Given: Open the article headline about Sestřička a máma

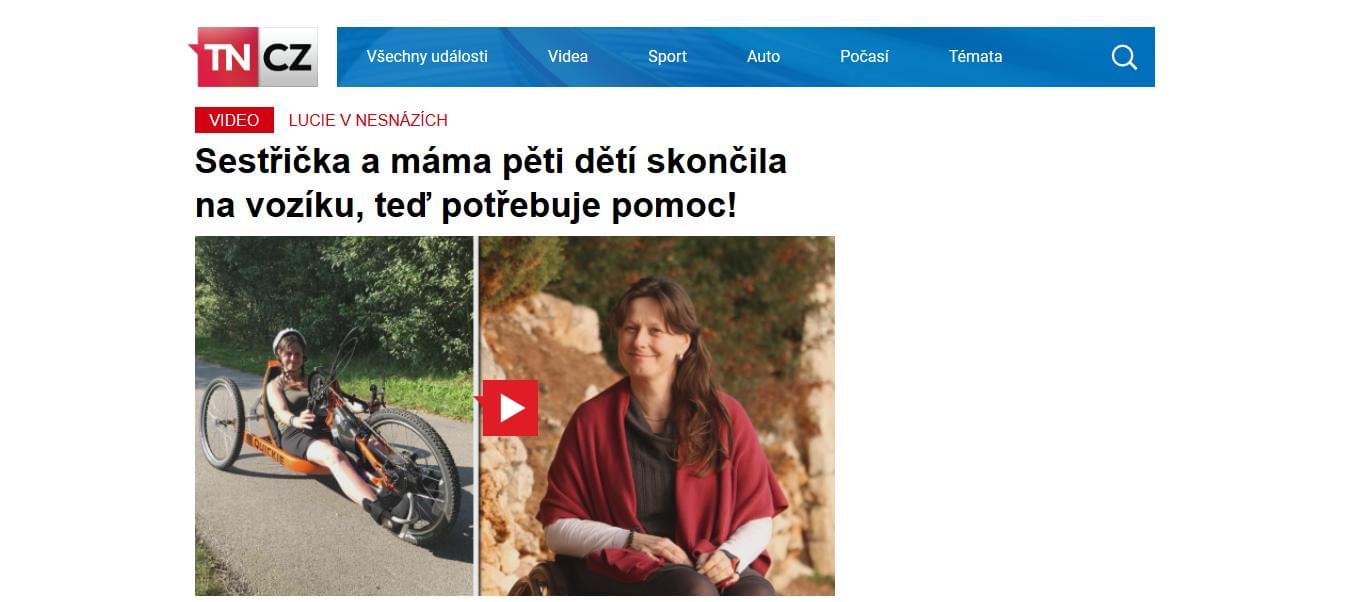Looking at the screenshot, I should point(491,183).
